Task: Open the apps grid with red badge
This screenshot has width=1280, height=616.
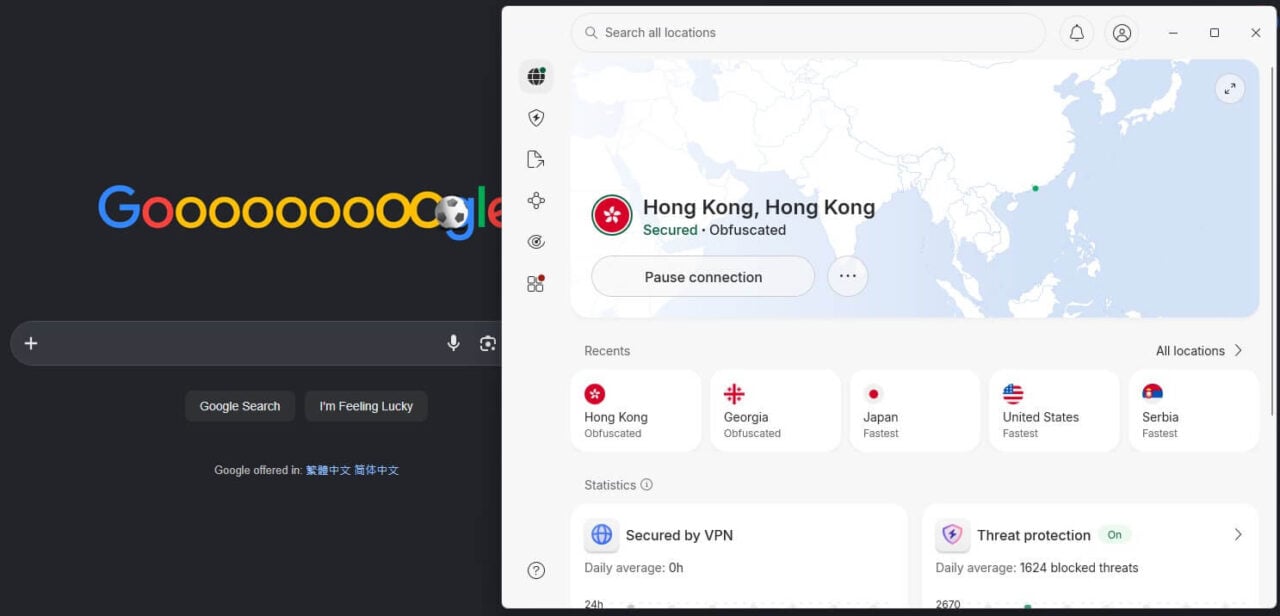Action: (536, 284)
